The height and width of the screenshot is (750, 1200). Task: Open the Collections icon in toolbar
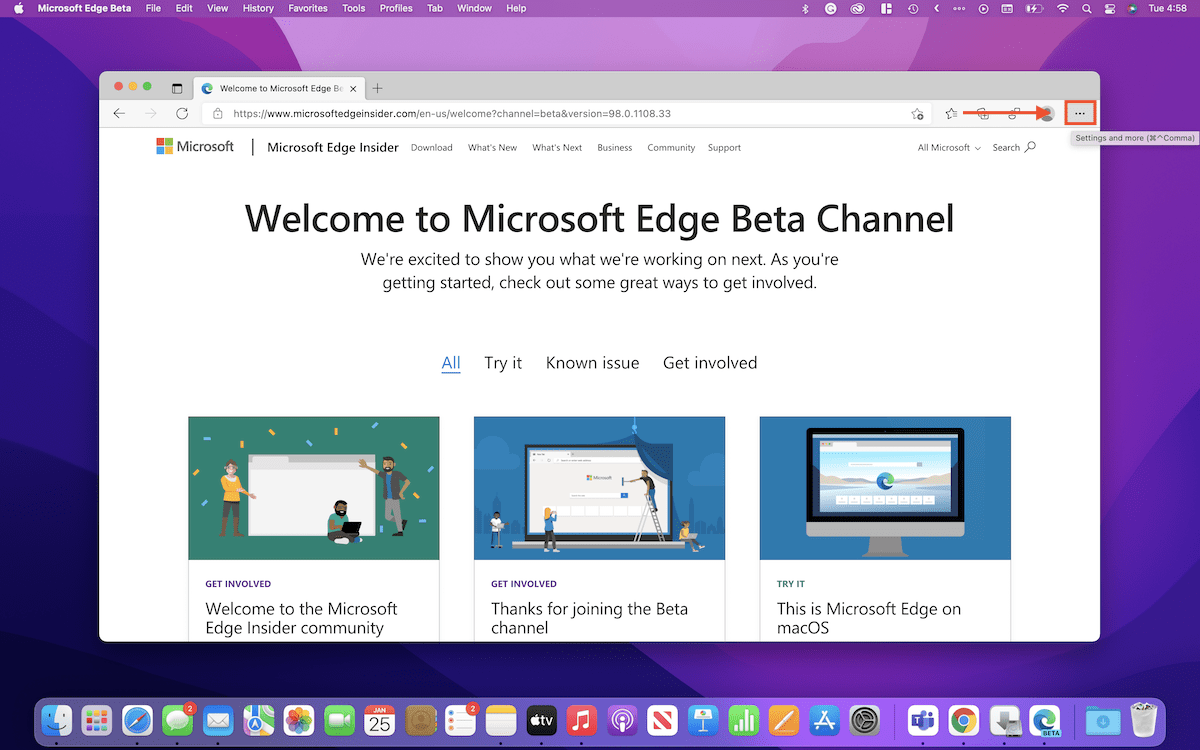pyautogui.click(x=983, y=114)
